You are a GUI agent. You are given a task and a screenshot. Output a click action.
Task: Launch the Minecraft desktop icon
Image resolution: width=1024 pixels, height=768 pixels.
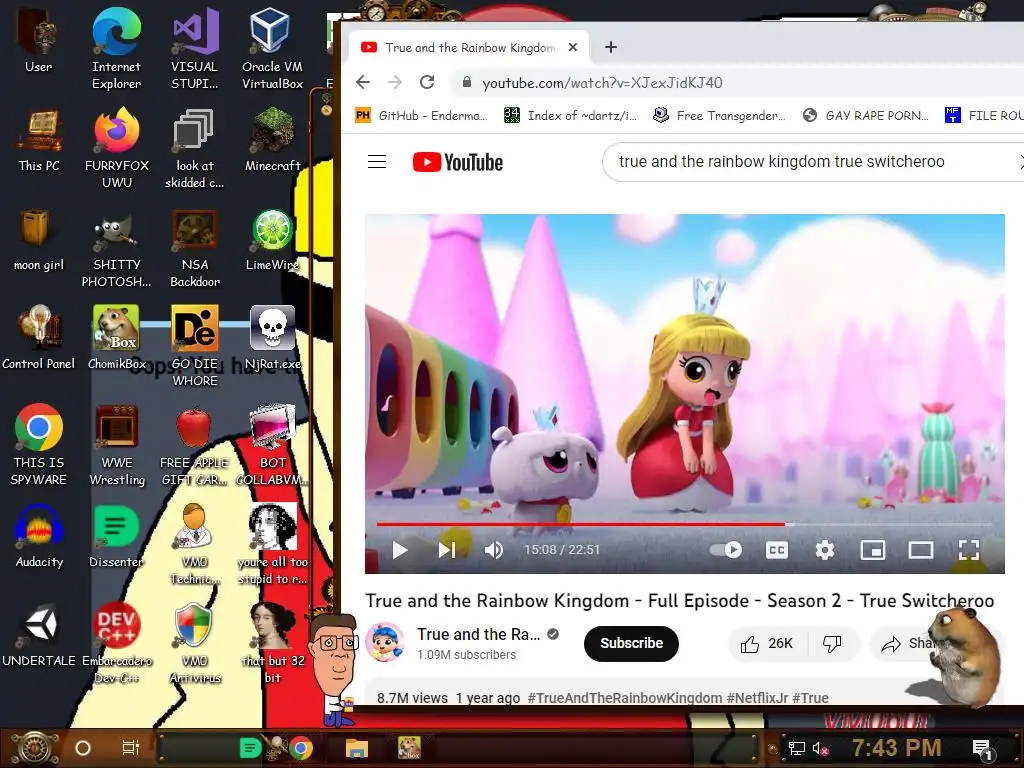click(x=272, y=140)
